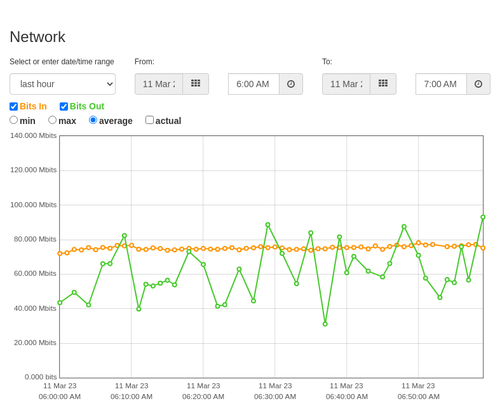
Task: Uncheck the Bits In checkbox
Action: pyautogui.click(x=14, y=106)
